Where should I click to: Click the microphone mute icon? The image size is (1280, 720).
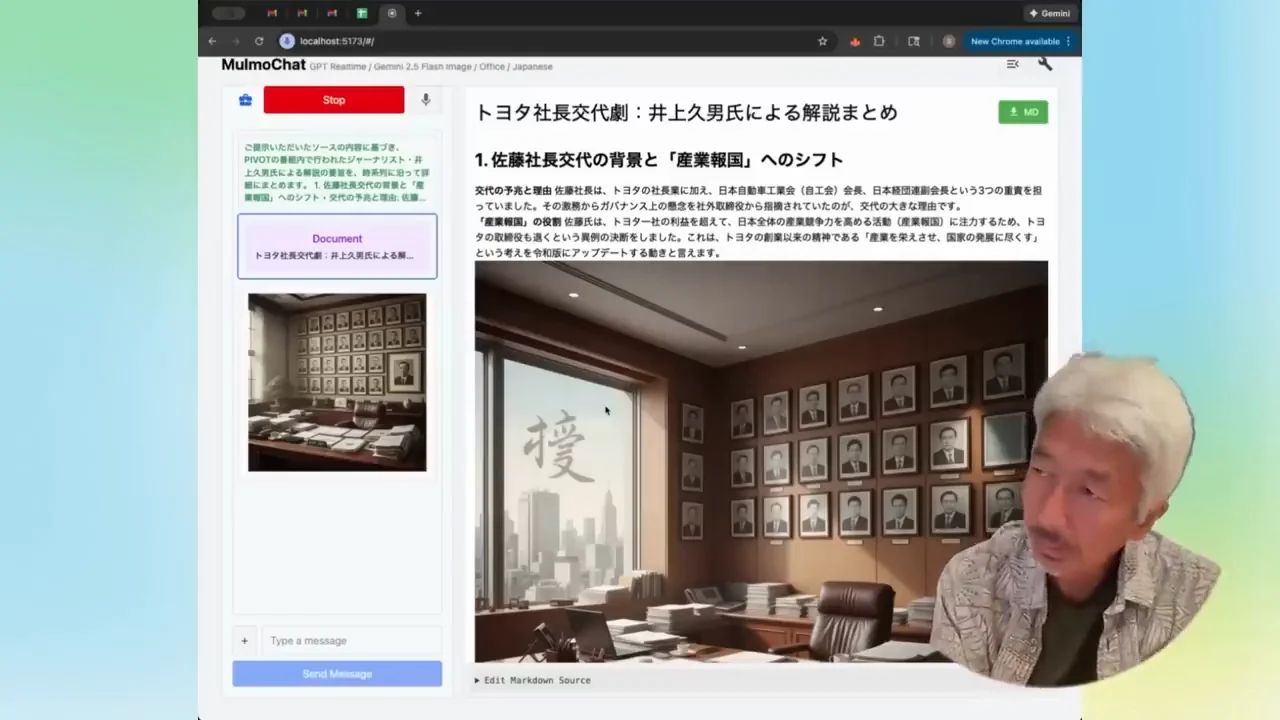tap(425, 100)
